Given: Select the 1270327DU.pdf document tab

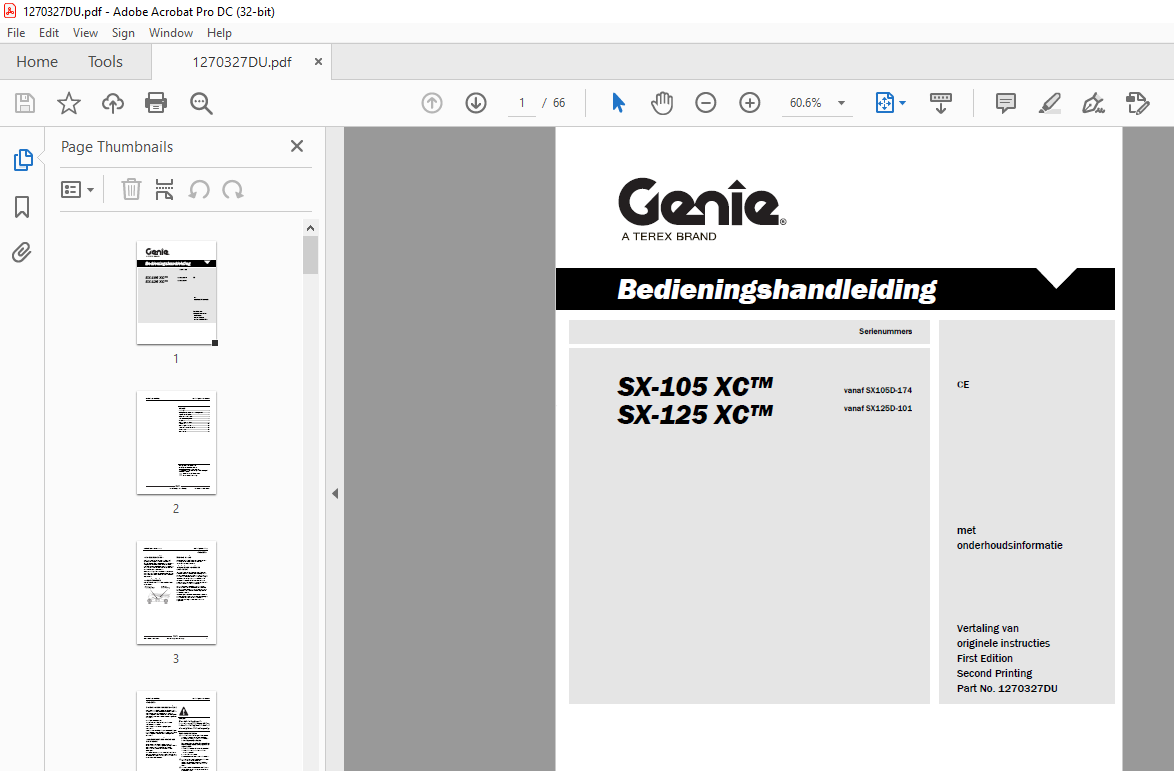Looking at the screenshot, I should coord(242,62).
